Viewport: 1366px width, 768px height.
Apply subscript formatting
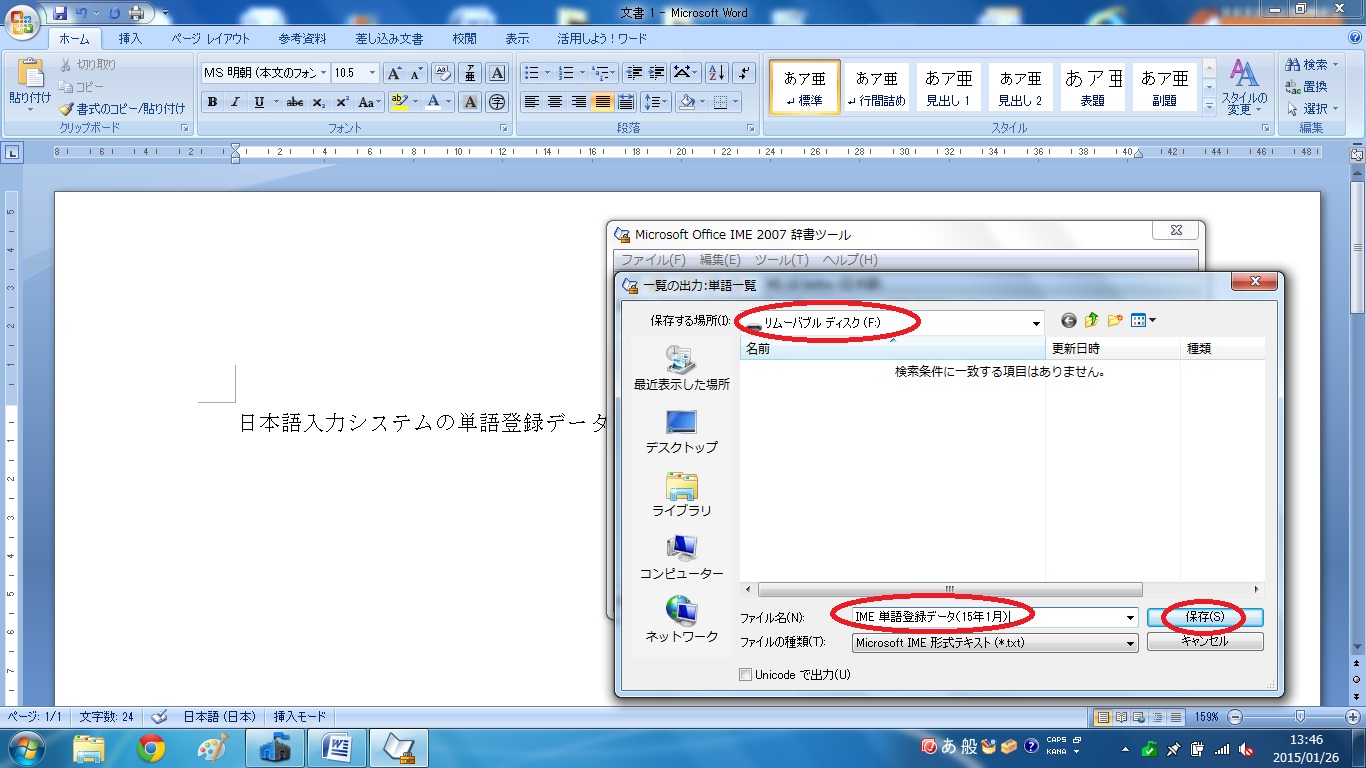point(318,102)
